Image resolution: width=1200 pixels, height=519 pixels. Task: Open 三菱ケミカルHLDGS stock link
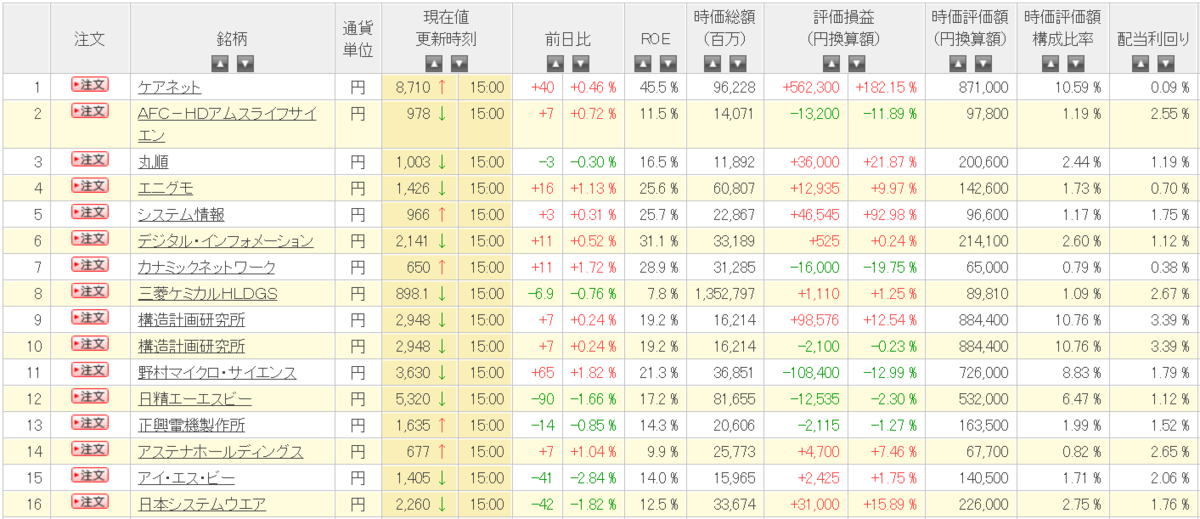tap(207, 293)
